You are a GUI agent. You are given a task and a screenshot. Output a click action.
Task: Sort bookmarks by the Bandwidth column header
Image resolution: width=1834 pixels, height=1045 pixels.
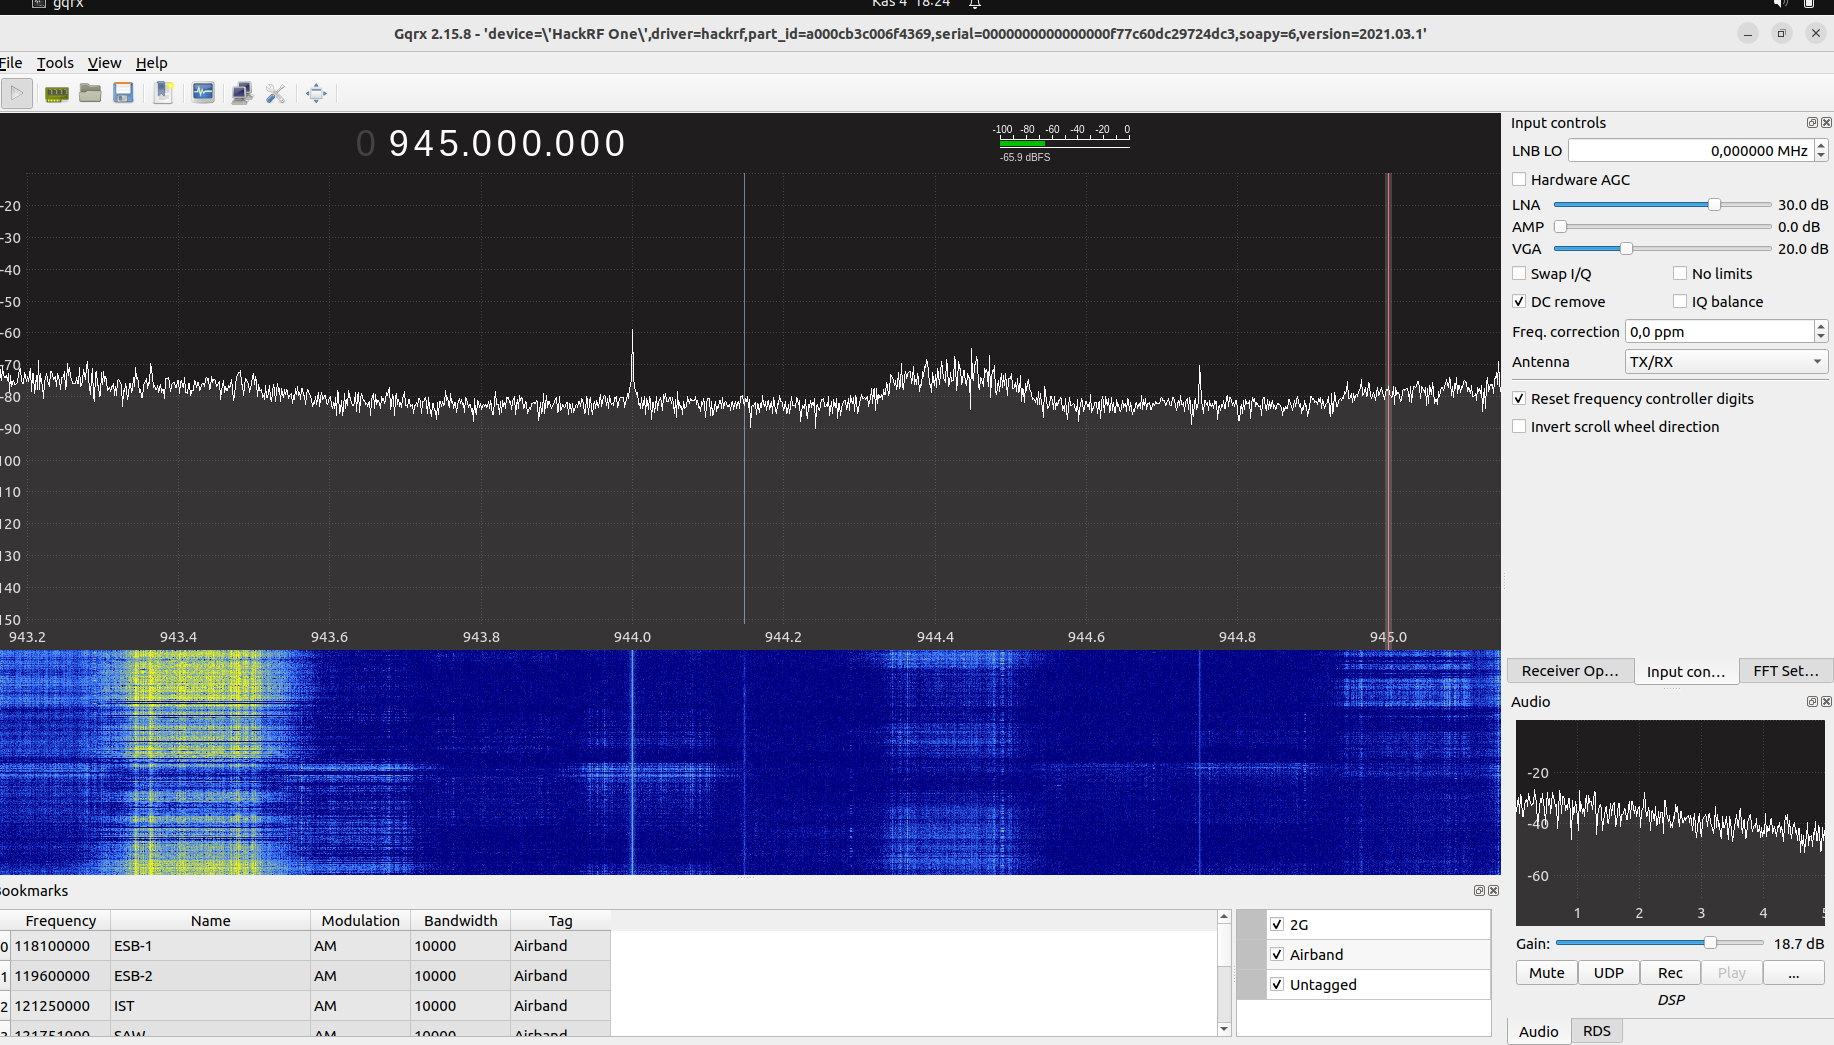[460, 920]
